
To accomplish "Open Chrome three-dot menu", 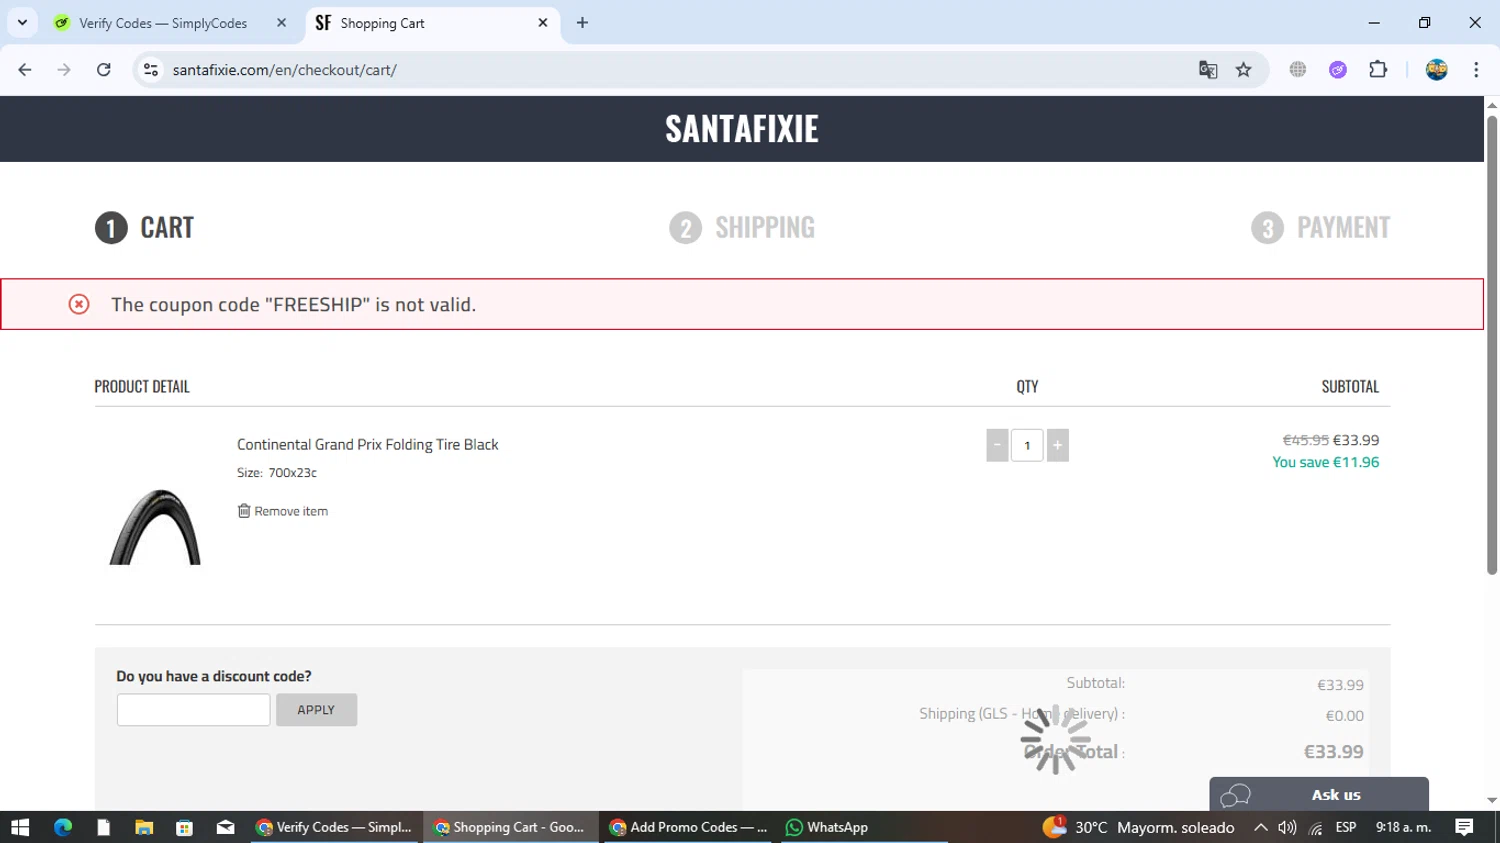I will [x=1476, y=70].
